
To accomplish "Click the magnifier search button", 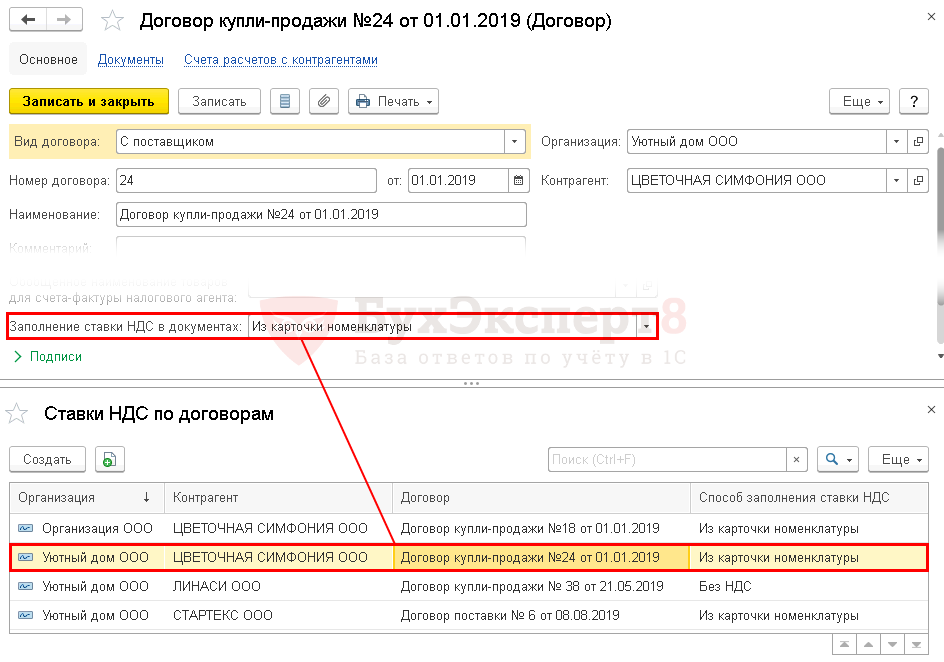I will pos(837,459).
